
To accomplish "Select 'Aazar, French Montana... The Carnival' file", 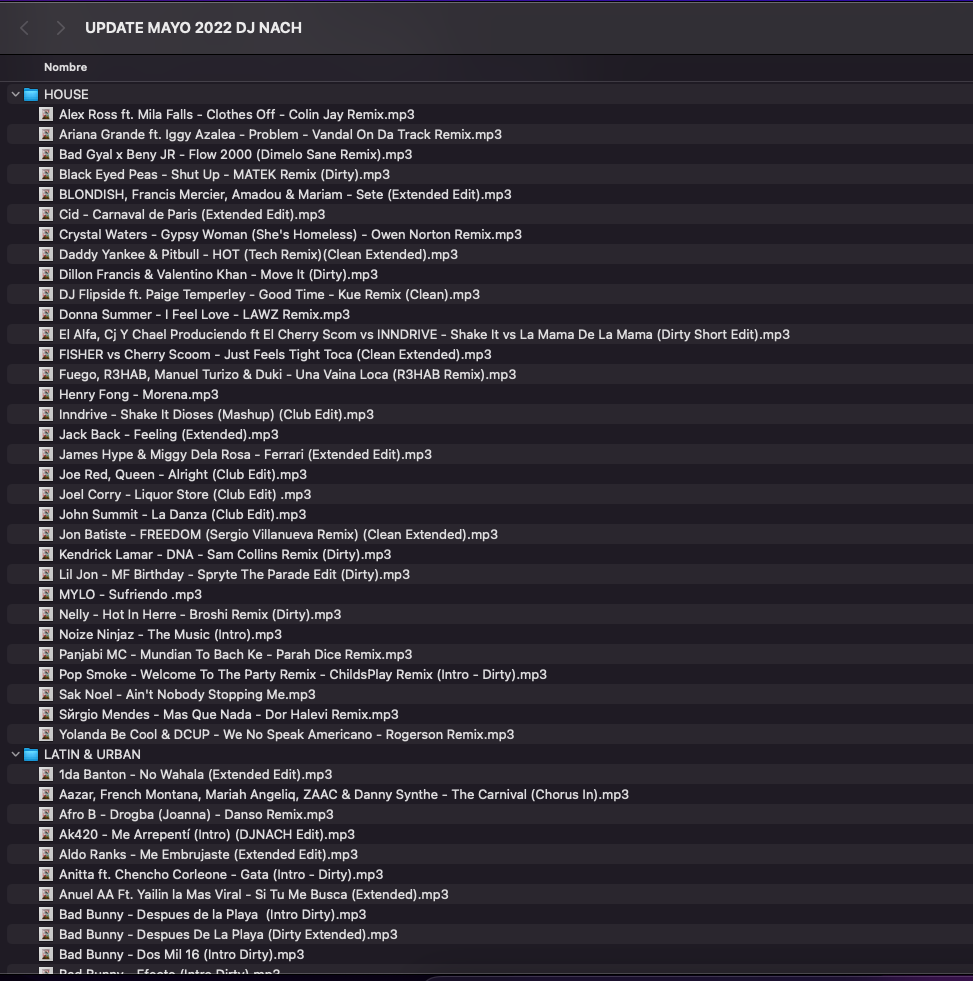I will (x=344, y=795).
